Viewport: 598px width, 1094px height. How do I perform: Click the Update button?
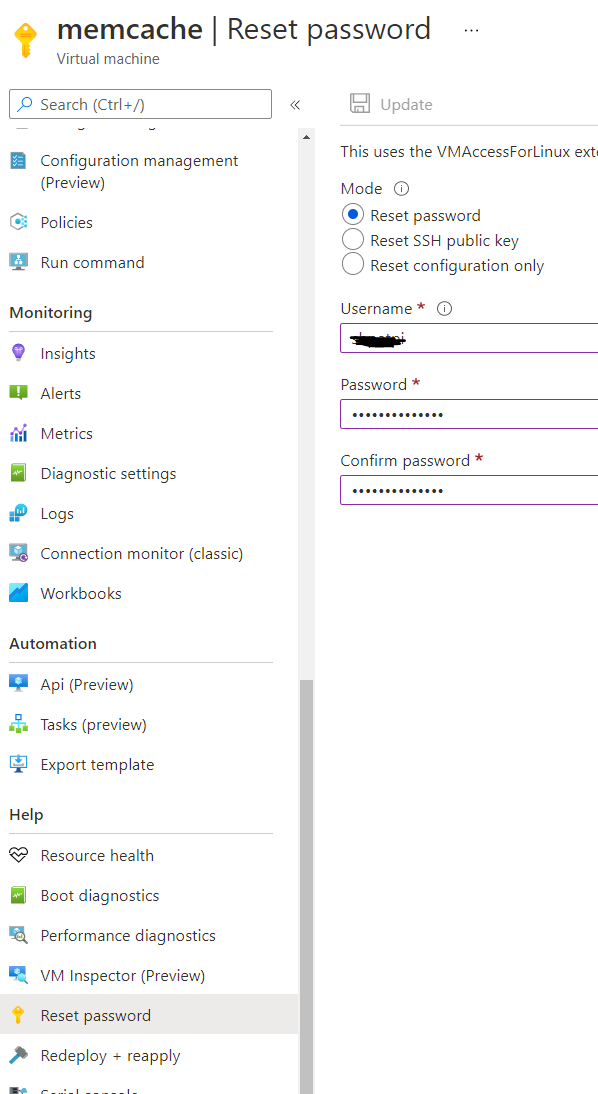click(391, 105)
